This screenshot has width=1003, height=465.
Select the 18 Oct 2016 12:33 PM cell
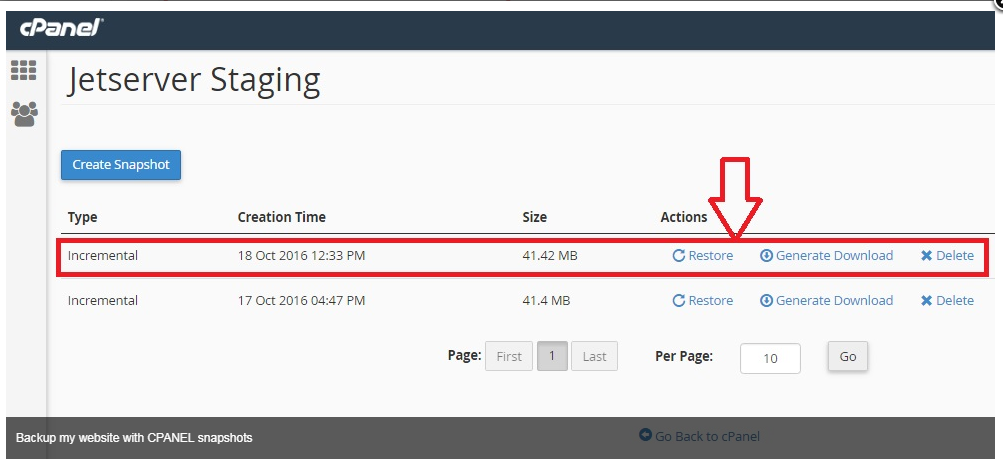[301, 256]
